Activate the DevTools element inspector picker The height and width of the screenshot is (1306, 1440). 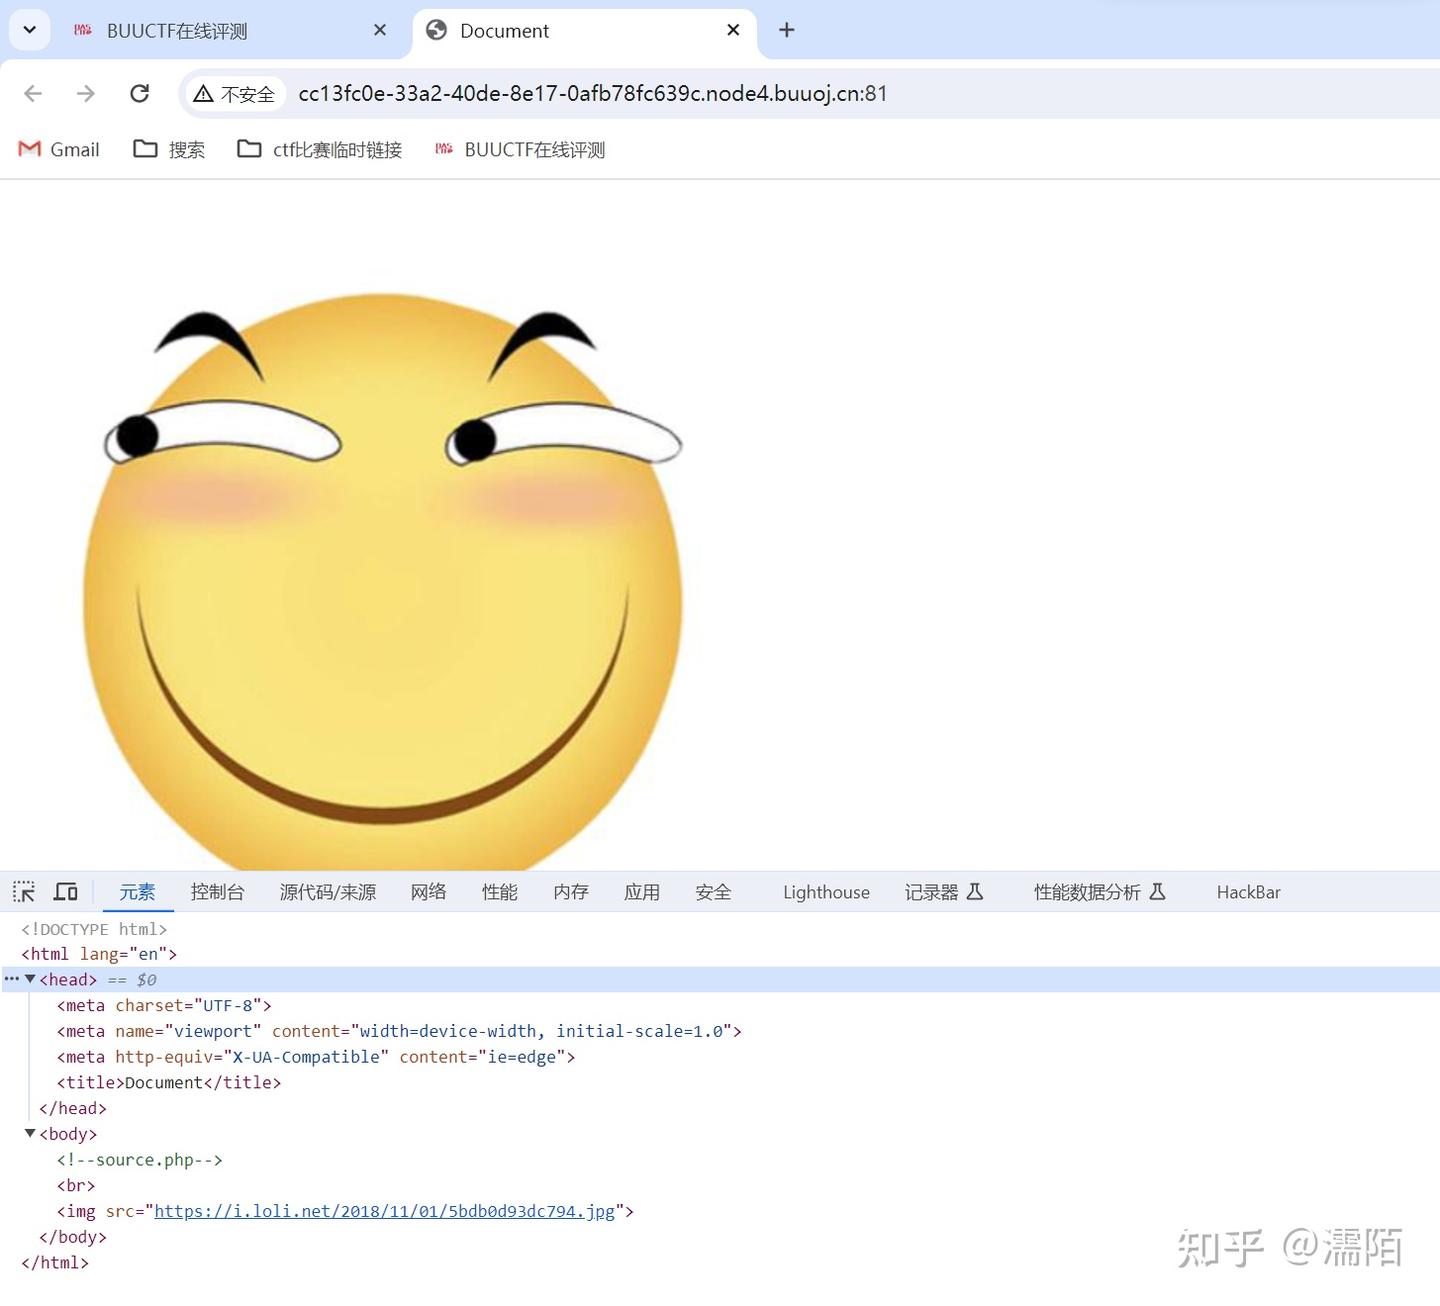point(24,892)
